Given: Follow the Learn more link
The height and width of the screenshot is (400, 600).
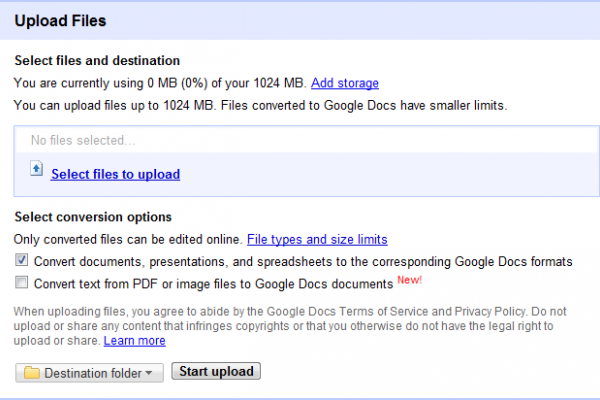Looking at the screenshot, I should click(135, 341).
